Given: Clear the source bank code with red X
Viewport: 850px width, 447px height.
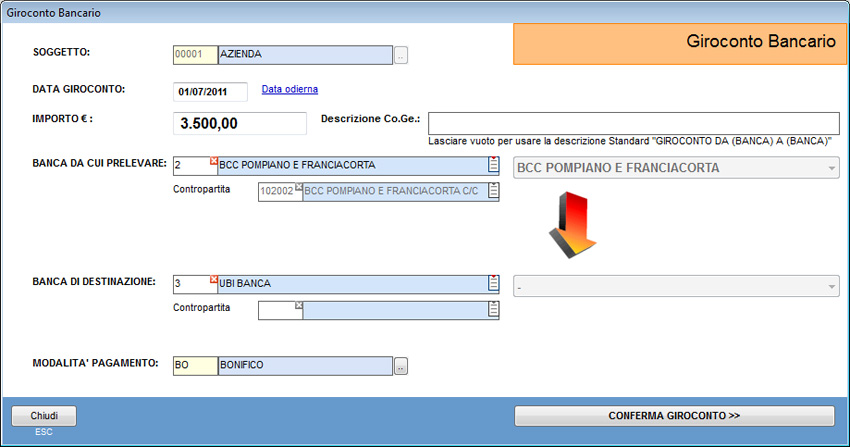Looking at the screenshot, I should tap(213, 161).
